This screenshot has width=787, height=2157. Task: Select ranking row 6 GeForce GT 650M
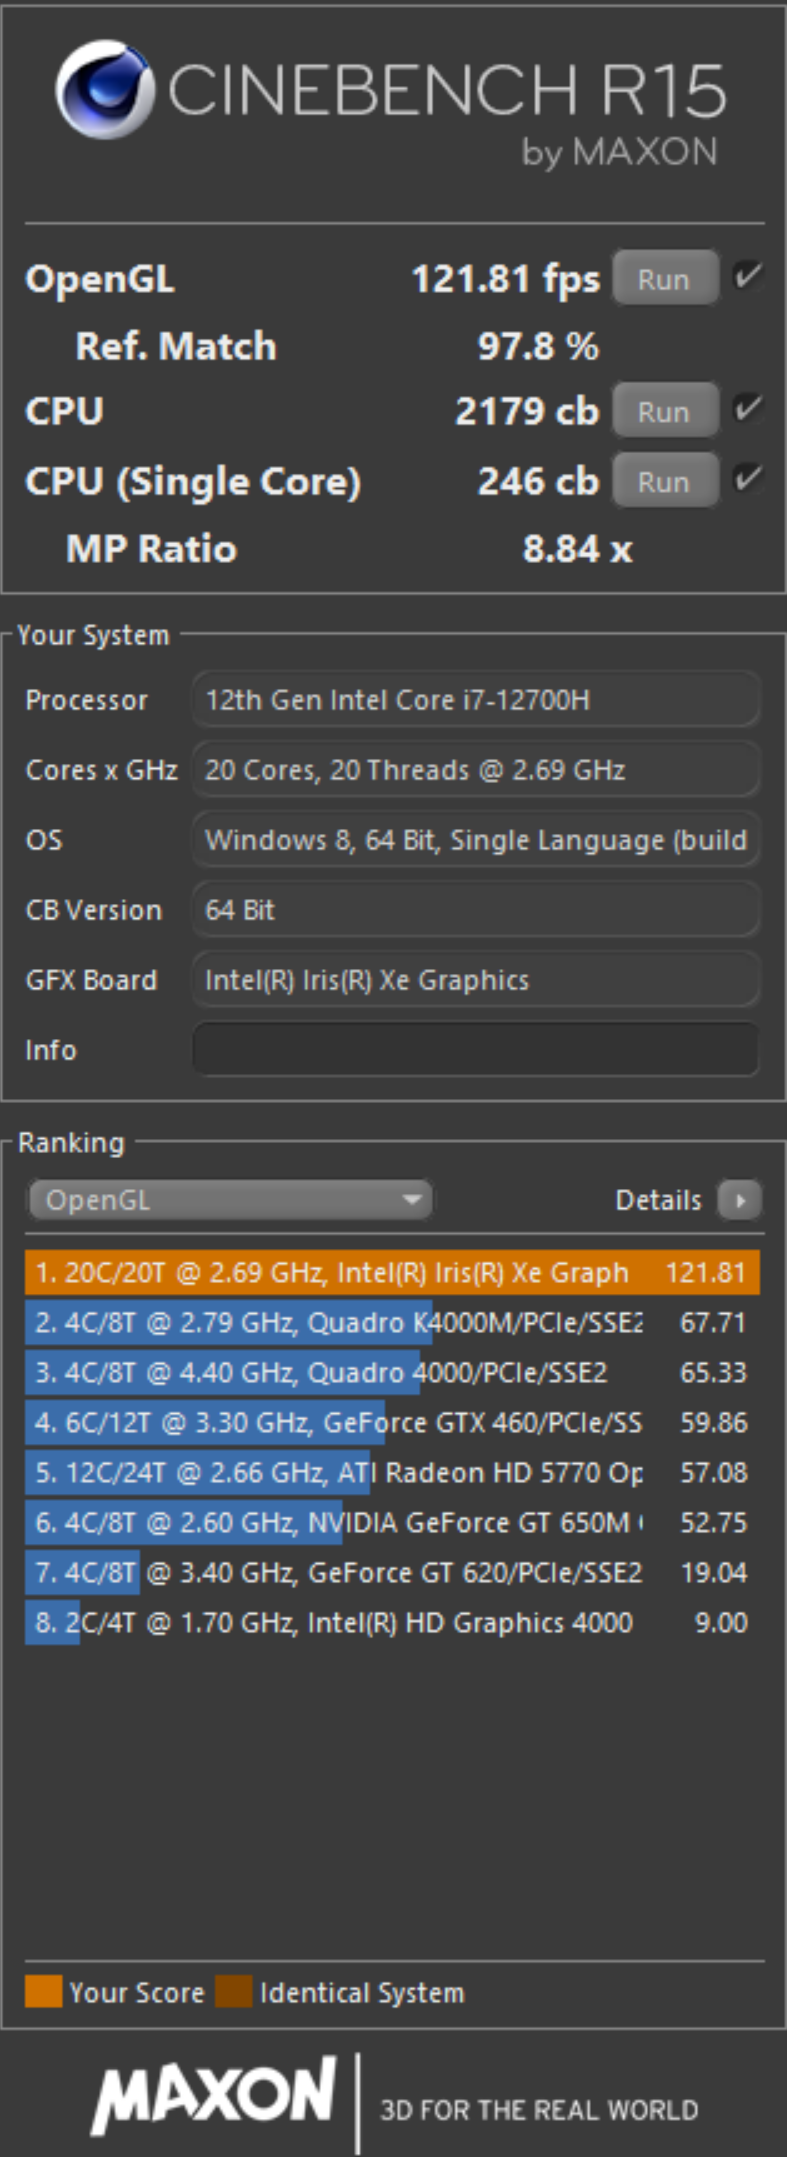392,1523
